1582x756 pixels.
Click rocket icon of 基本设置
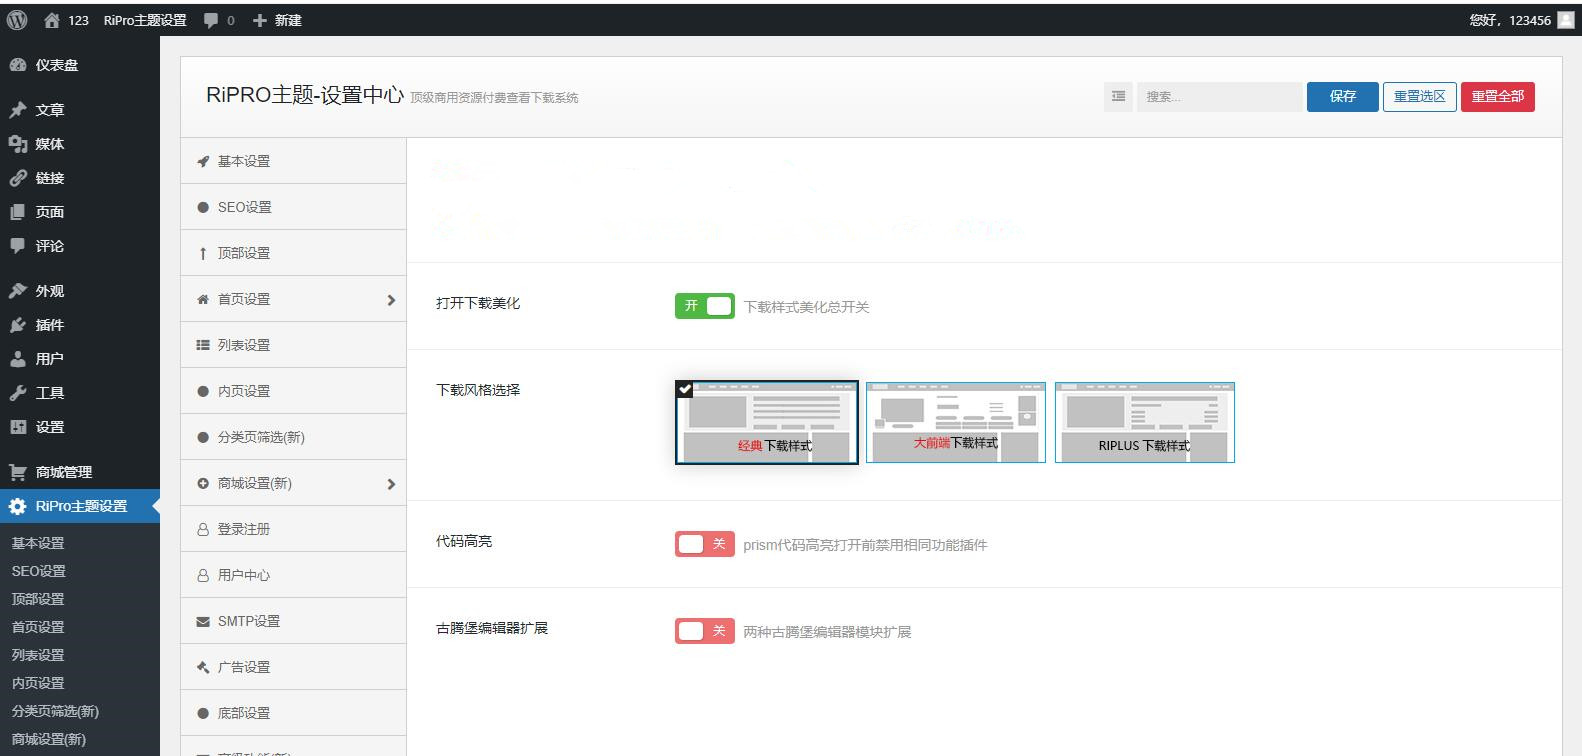(203, 161)
